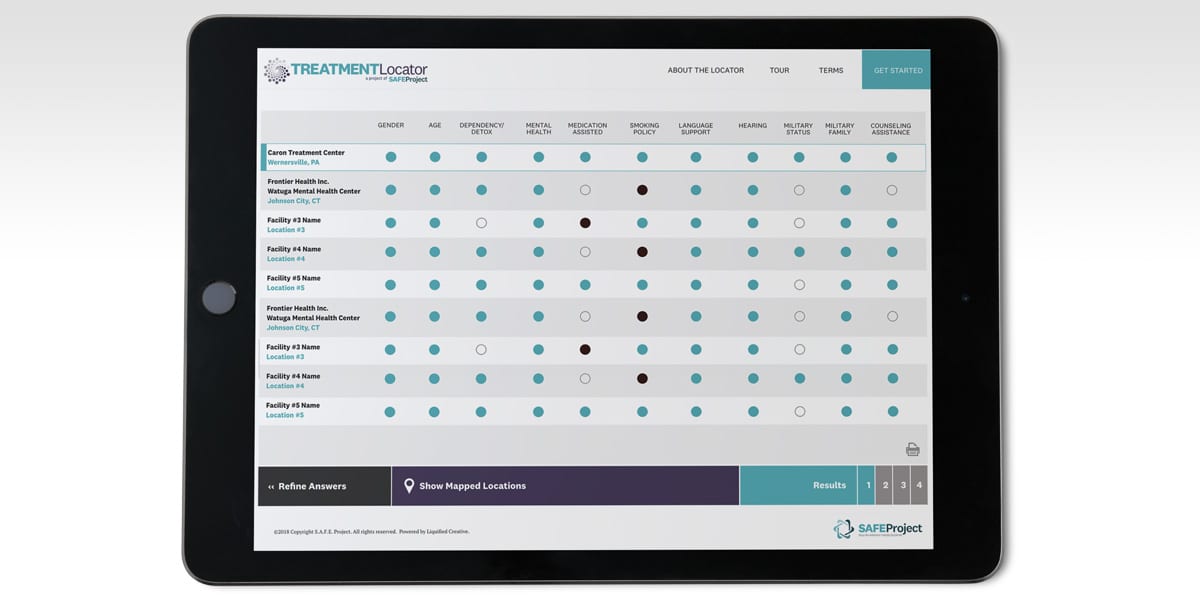The image size is (1200, 600).
Task: Click the Refine Answers back arrows
Action: [271, 487]
